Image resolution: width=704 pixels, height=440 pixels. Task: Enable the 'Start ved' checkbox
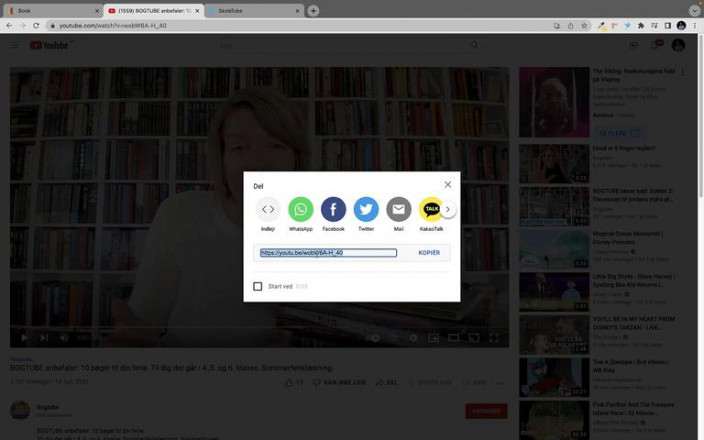258,286
